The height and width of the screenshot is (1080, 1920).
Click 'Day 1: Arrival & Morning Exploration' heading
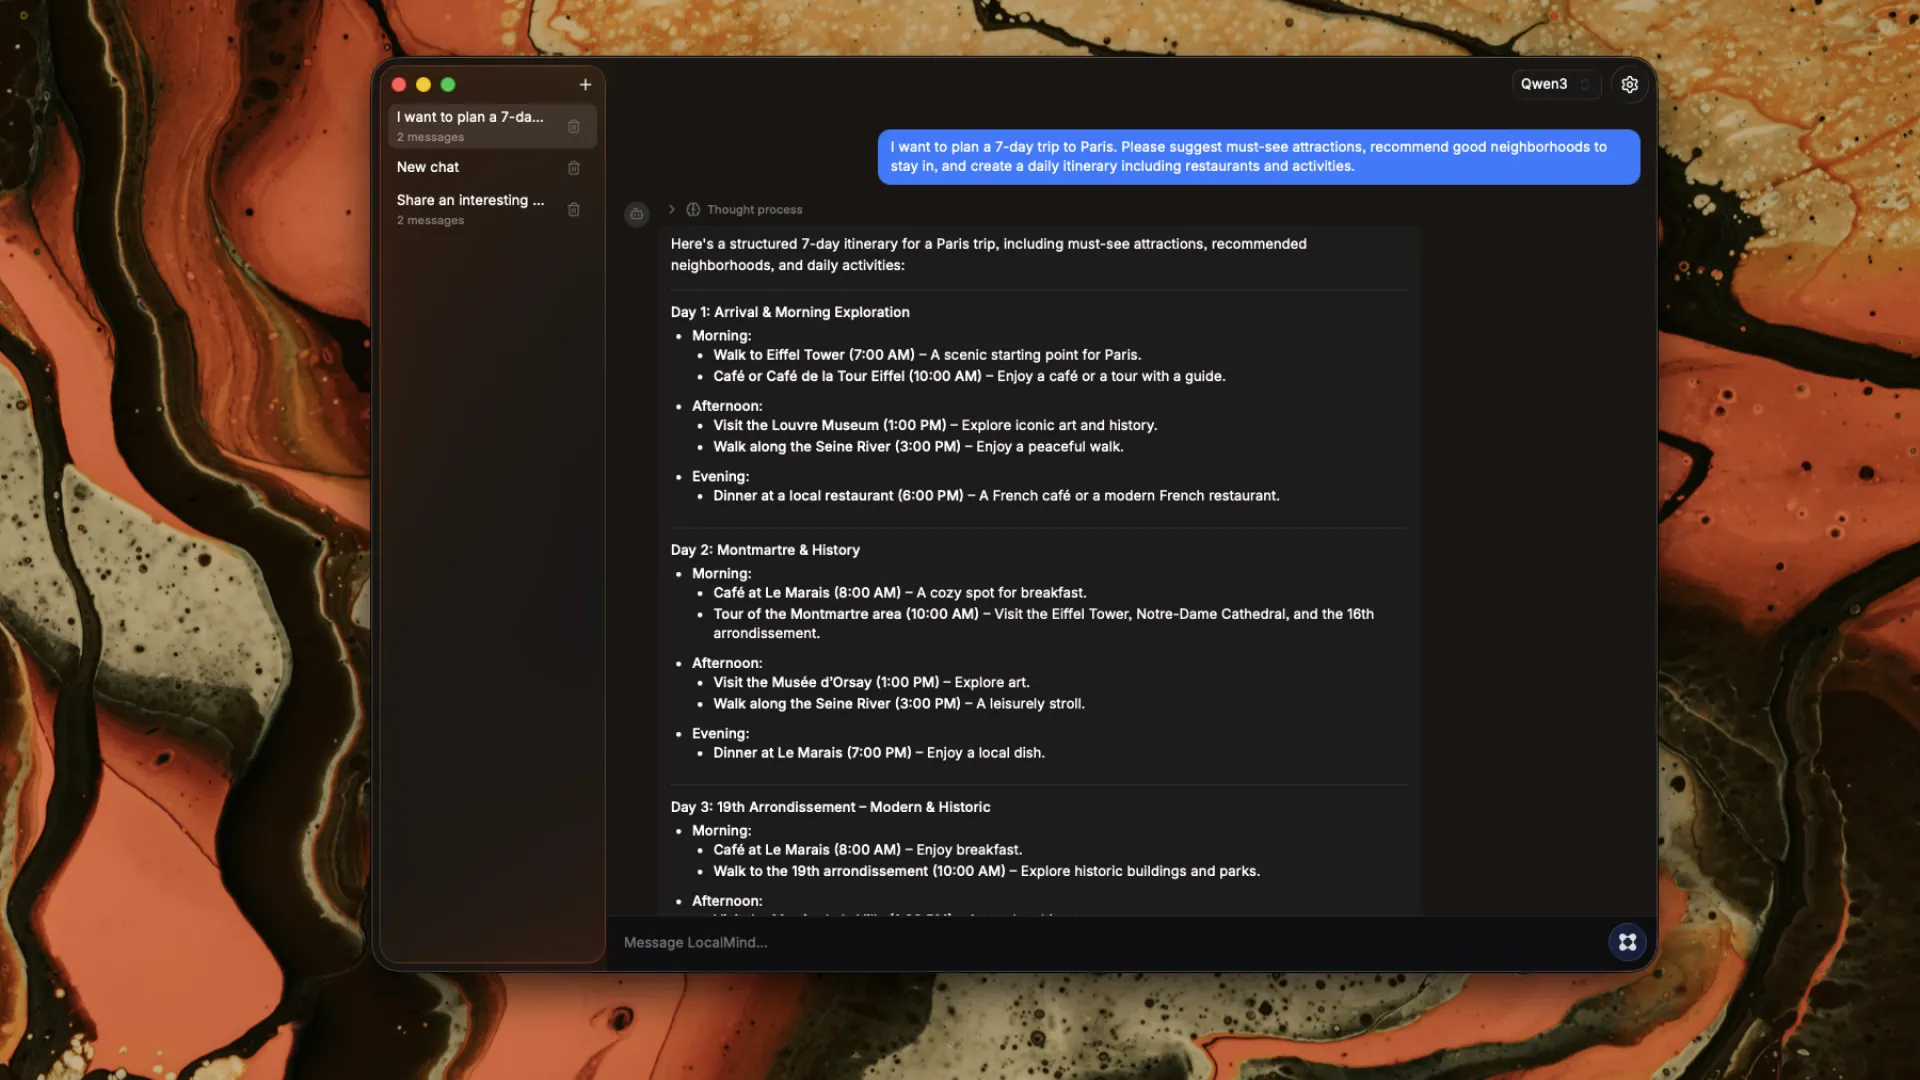790,313
